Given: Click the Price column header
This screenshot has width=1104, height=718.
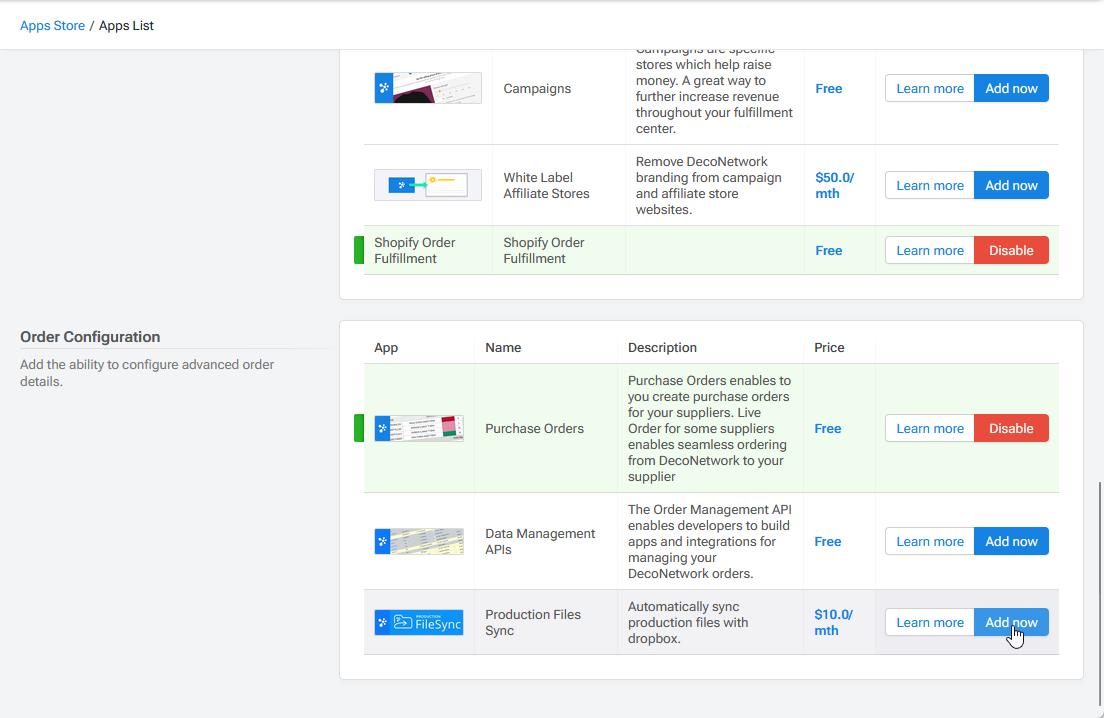Looking at the screenshot, I should 829,348.
